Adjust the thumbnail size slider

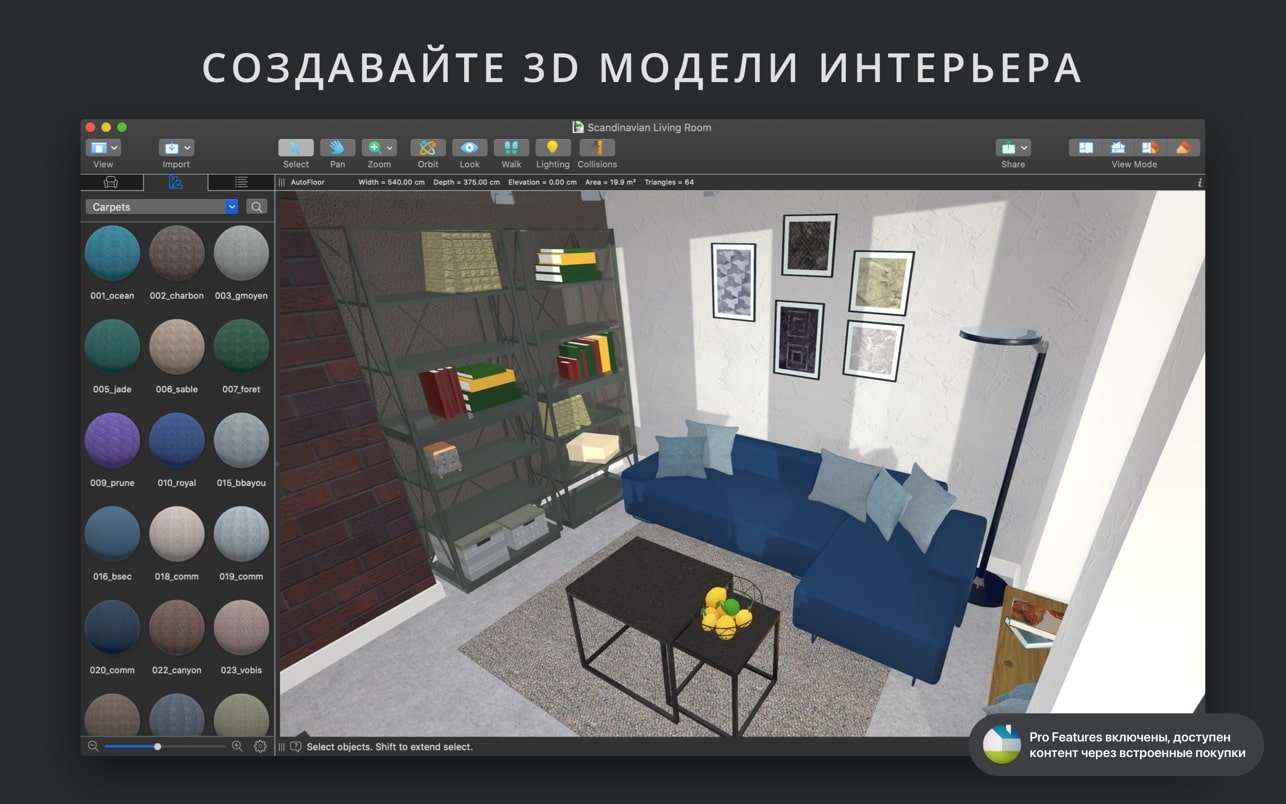(x=158, y=746)
